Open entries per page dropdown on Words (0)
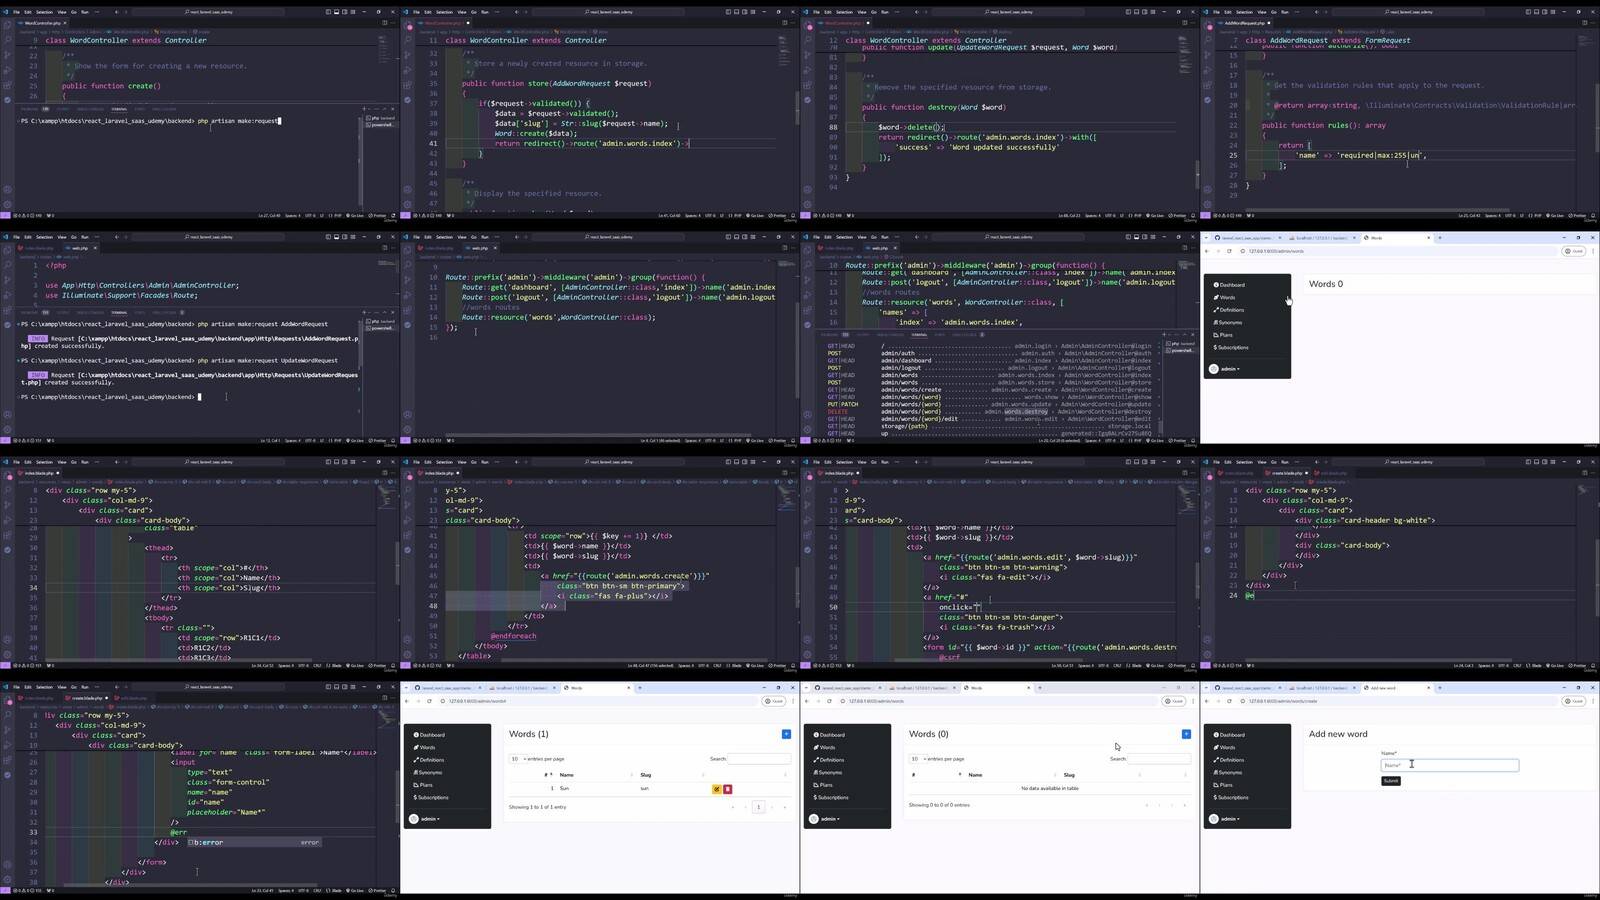Viewport: 1600px width, 900px height. click(x=916, y=759)
